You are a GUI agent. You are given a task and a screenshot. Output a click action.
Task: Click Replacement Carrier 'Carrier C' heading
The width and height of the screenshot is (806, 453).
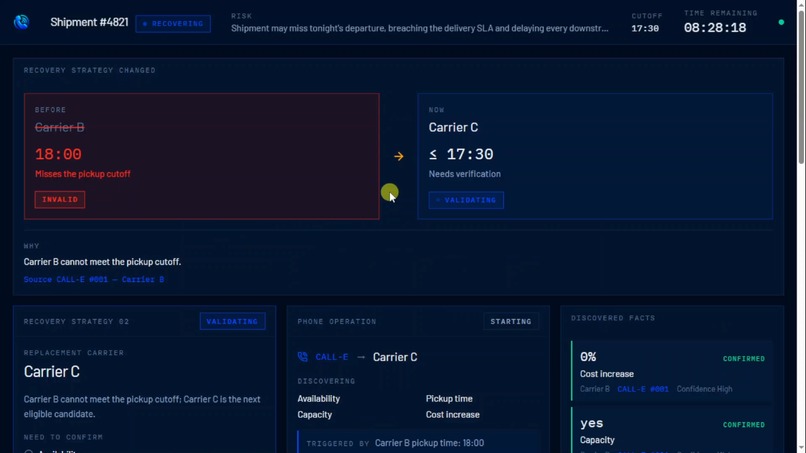(x=52, y=371)
